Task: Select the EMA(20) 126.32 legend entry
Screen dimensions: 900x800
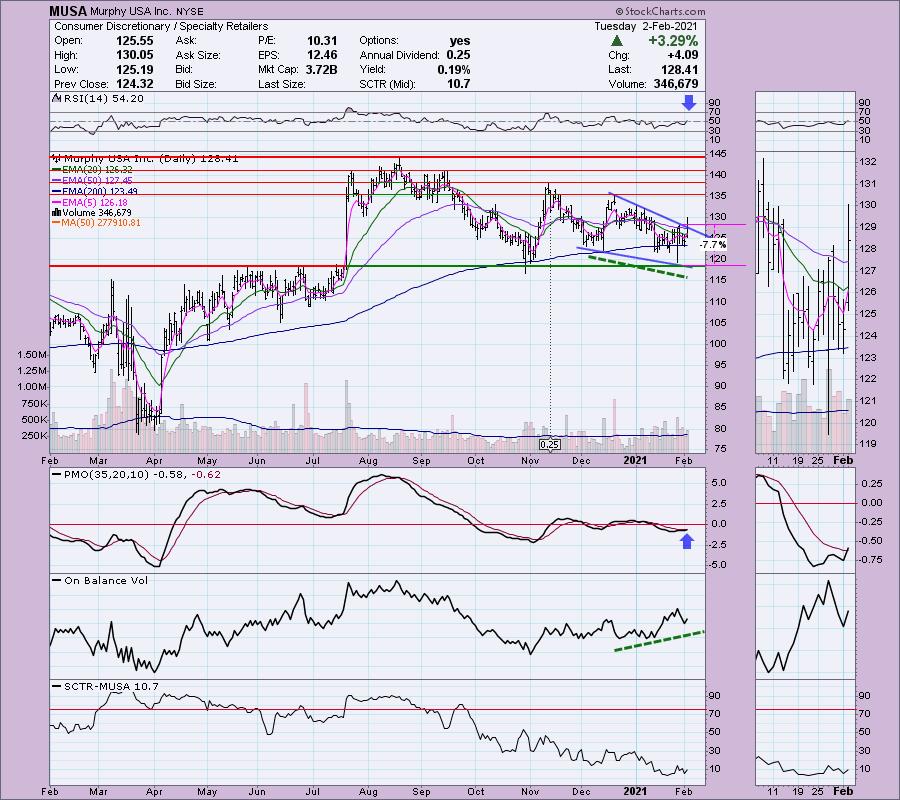Action: 92,170
